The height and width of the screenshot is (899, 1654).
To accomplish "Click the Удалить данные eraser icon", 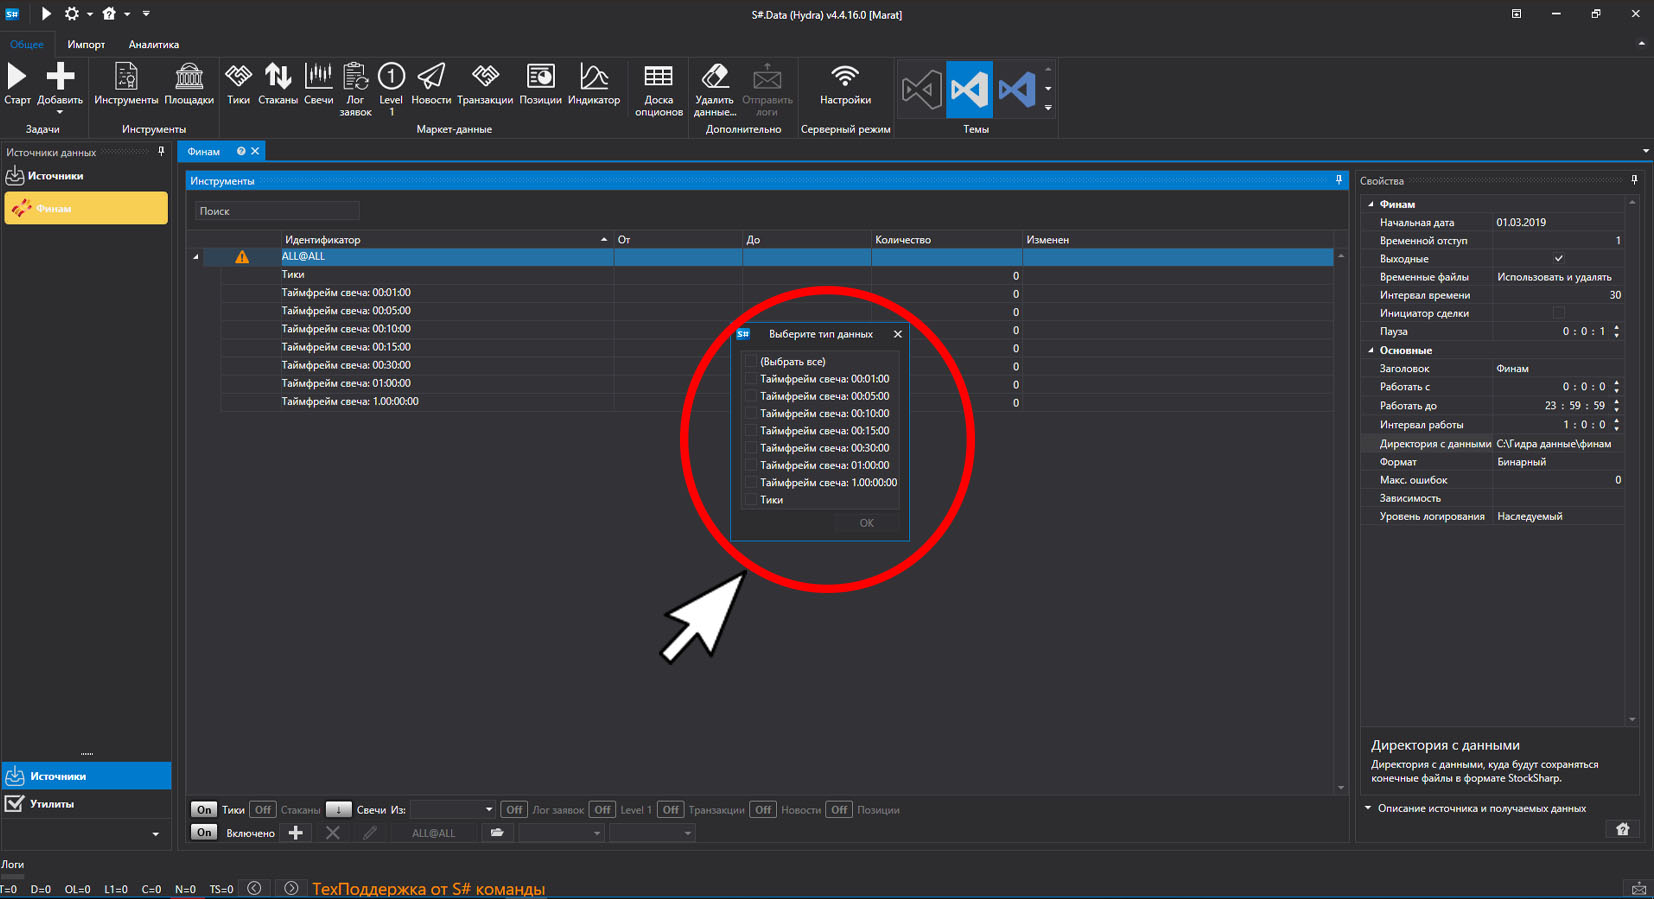I will pyautogui.click(x=714, y=77).
